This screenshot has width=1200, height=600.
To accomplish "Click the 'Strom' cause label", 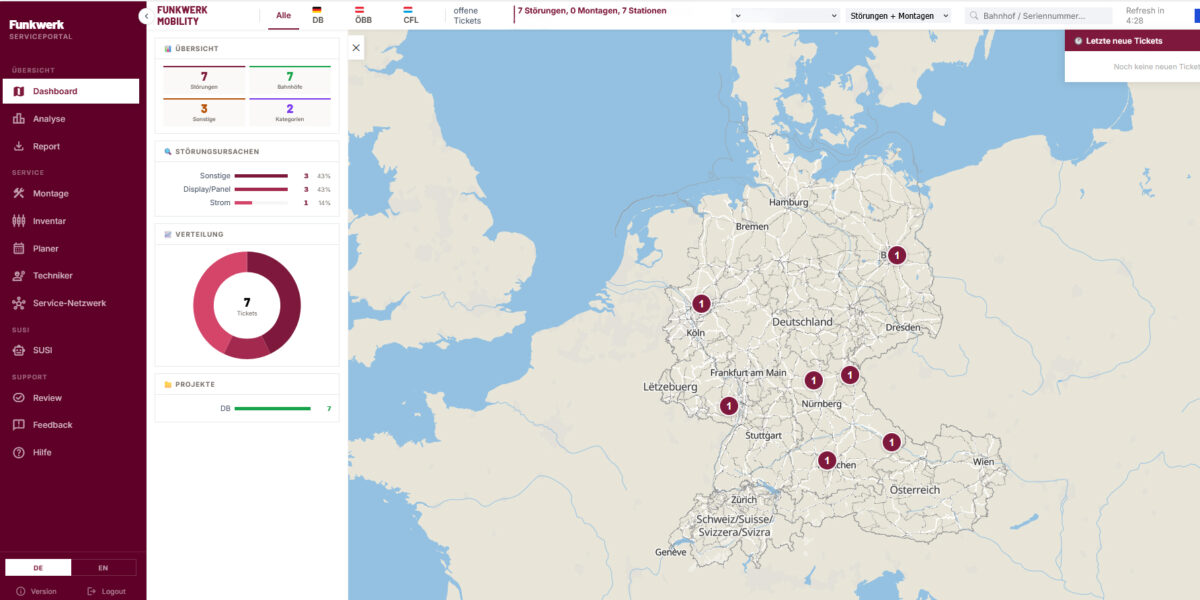I will click(219, 203).
